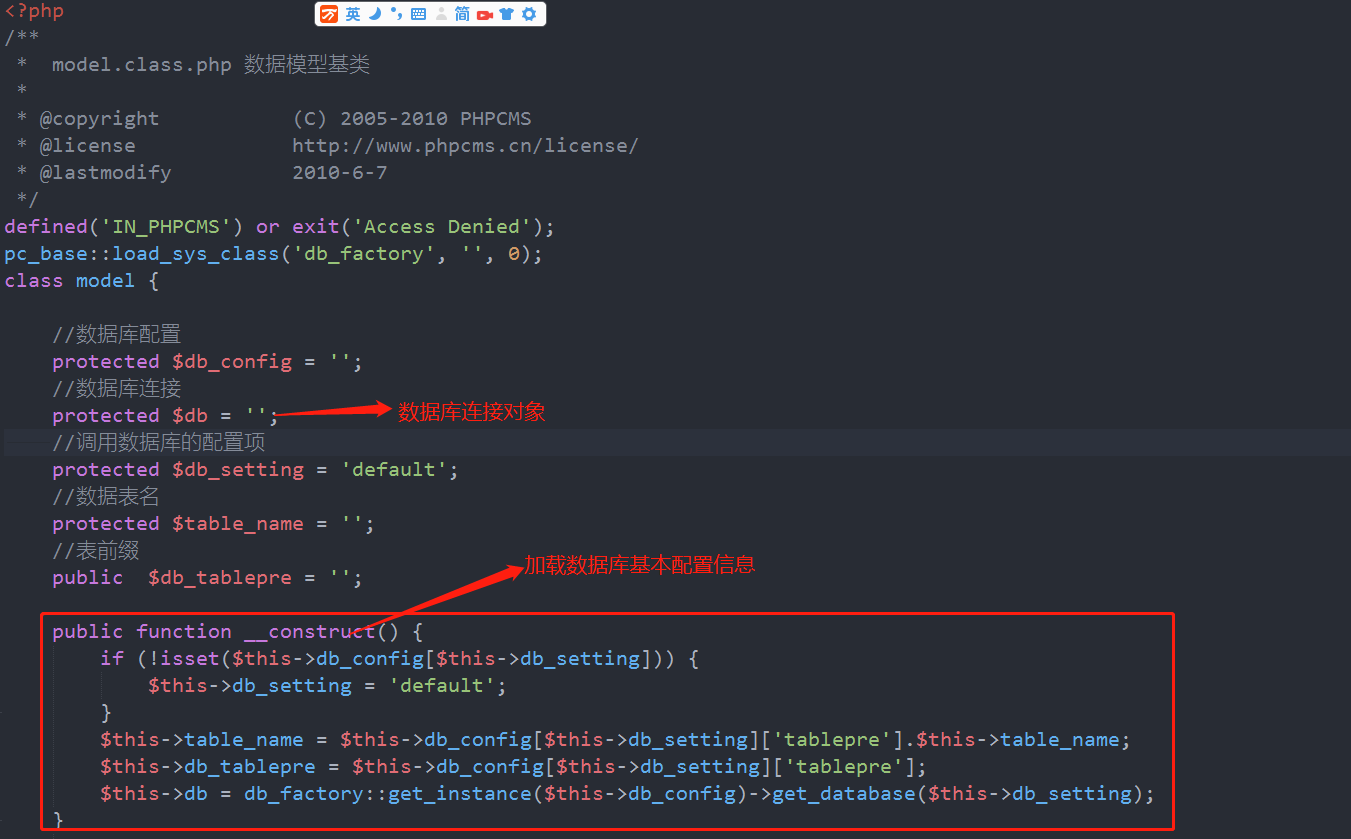The width and height of the screenshot is (1351, 839).
Task: Click the $db_tablepre property declaration
Action: 207,578
